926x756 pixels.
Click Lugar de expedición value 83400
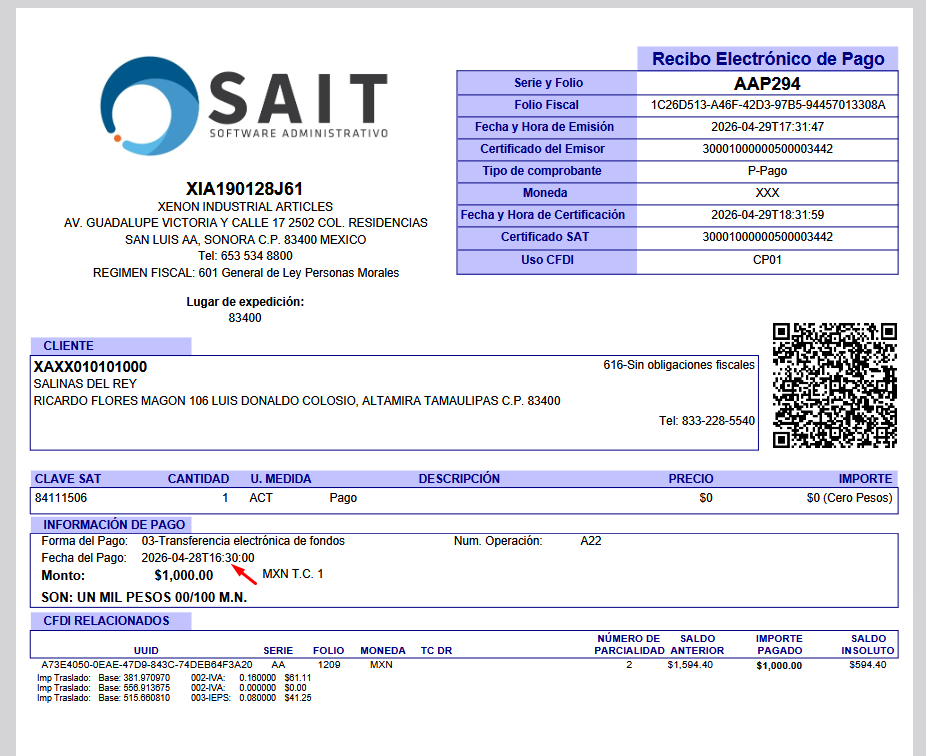245,318
